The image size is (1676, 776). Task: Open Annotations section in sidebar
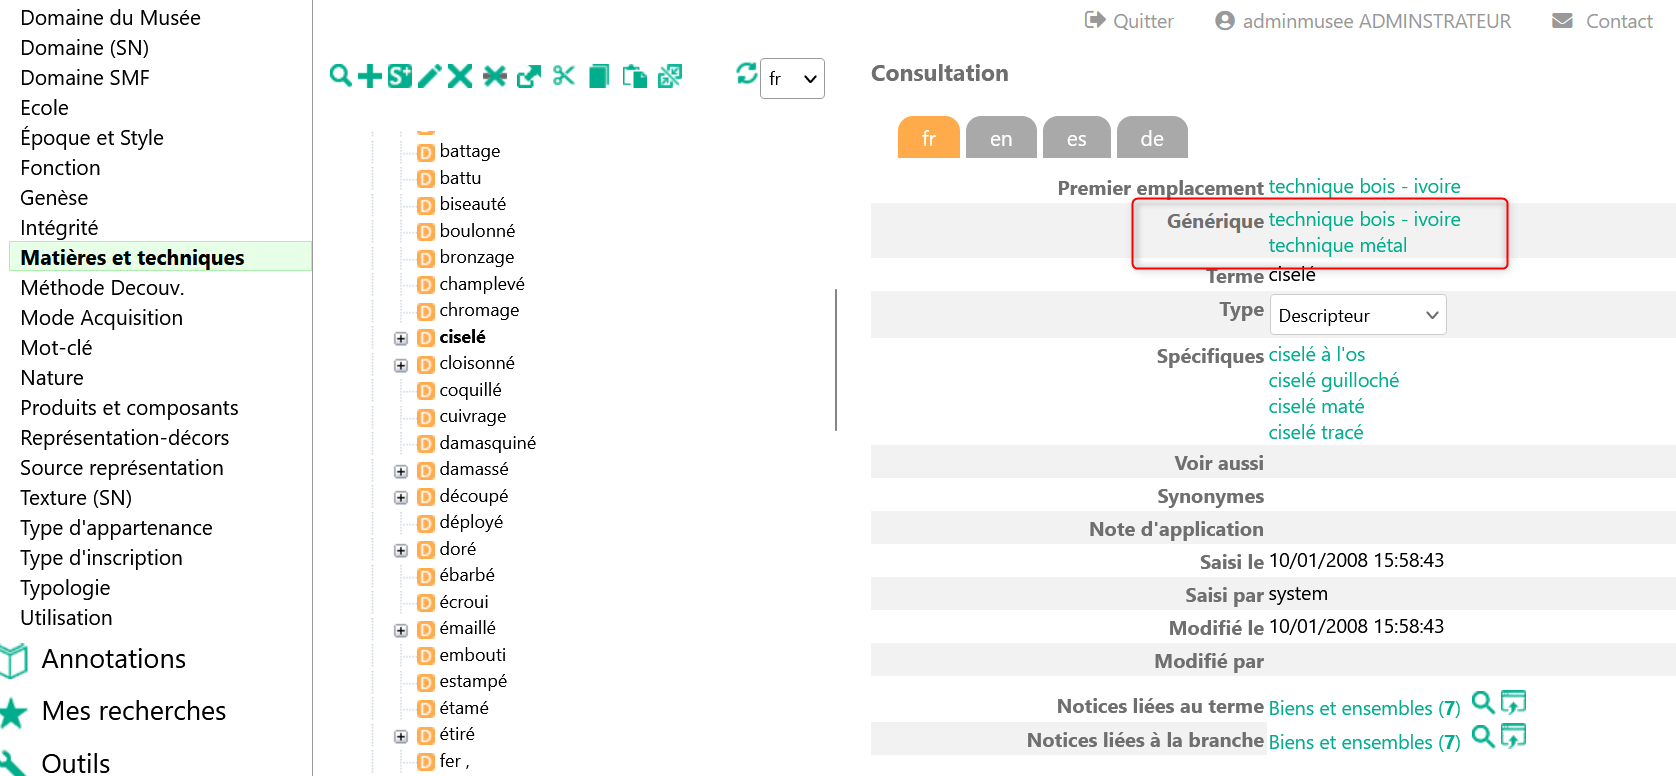tap(113, 659)
